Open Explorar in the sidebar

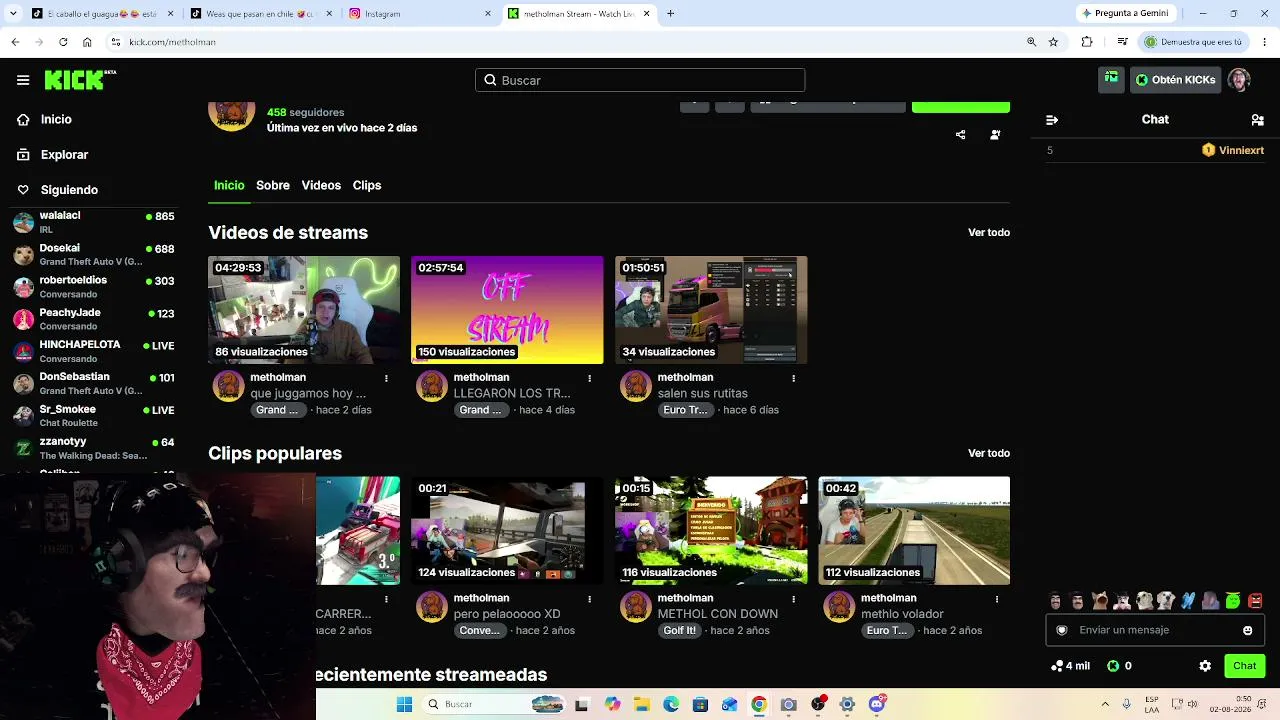tap(64, 155)
